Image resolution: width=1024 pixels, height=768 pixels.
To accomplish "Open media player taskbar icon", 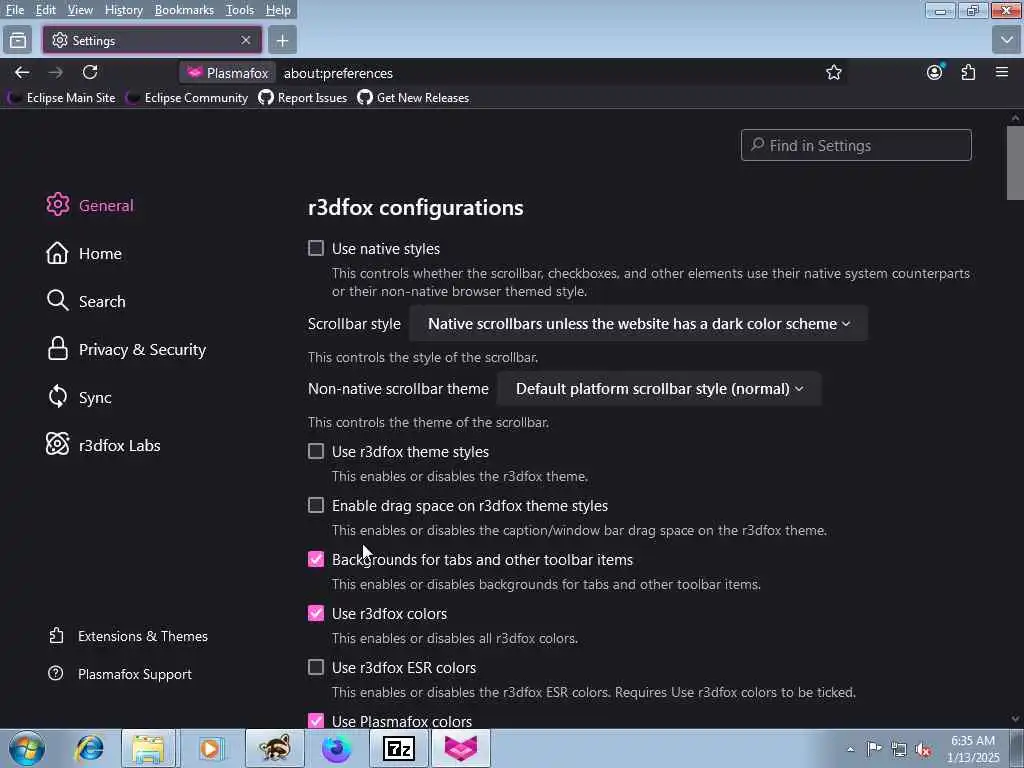I will (210, 748).
